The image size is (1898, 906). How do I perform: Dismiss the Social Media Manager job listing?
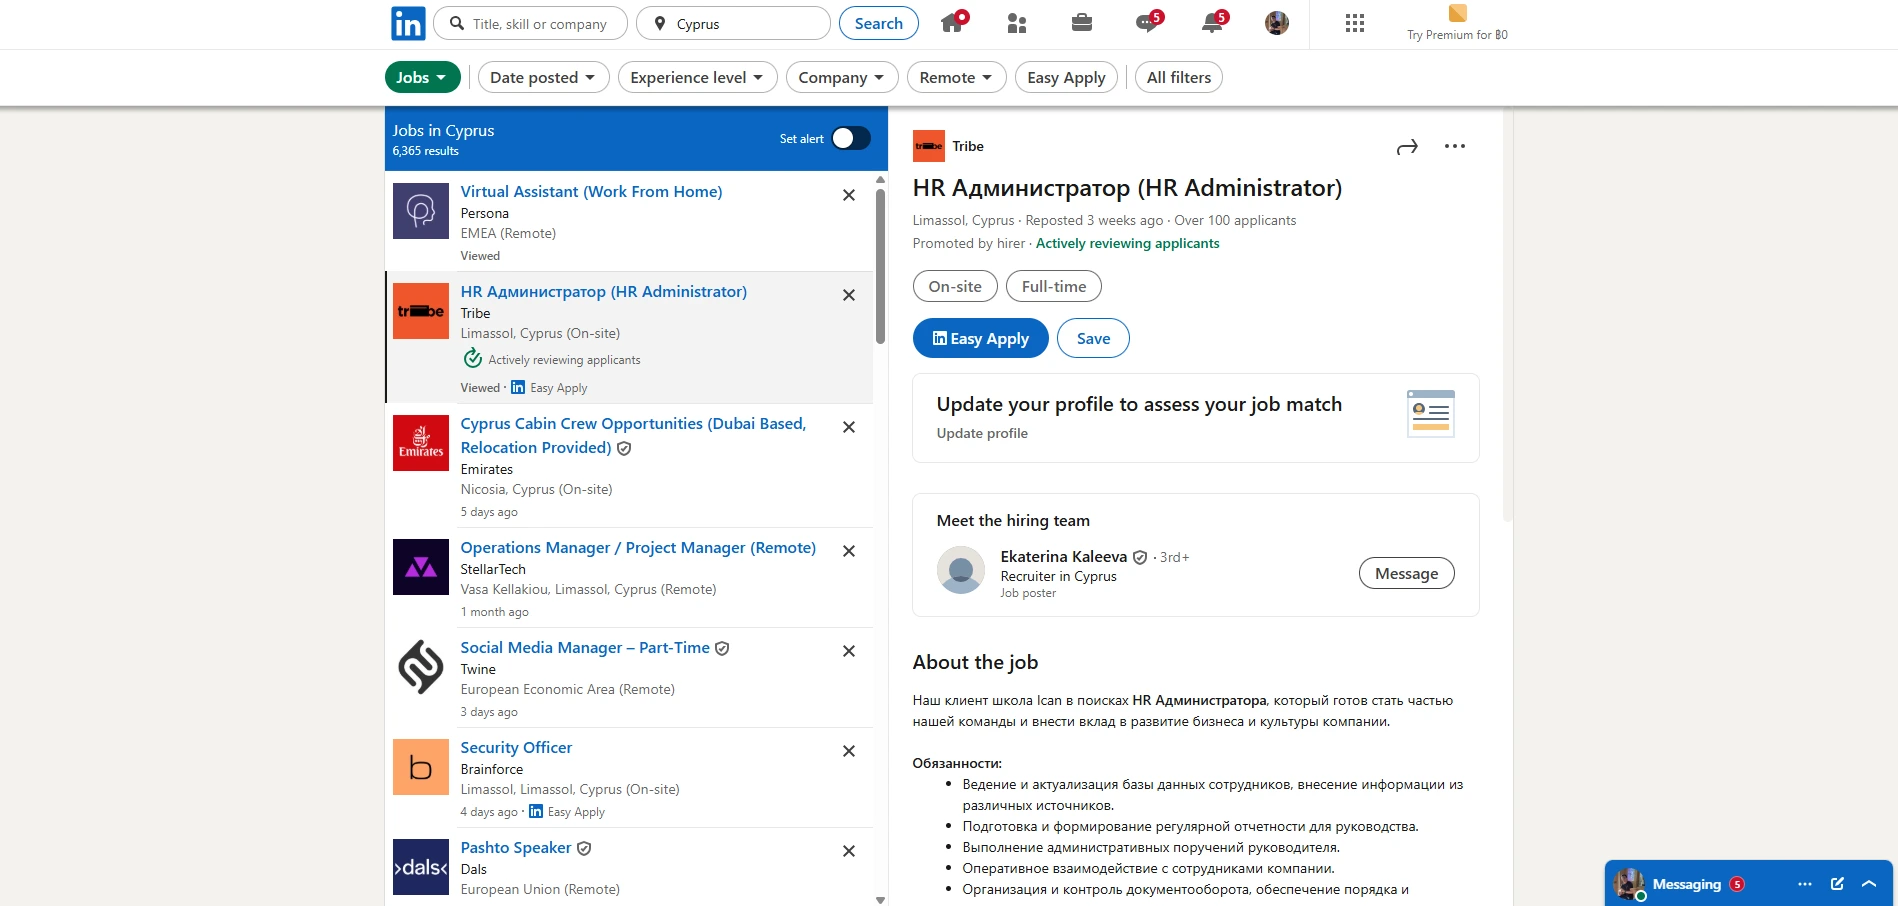coord(849,651)
